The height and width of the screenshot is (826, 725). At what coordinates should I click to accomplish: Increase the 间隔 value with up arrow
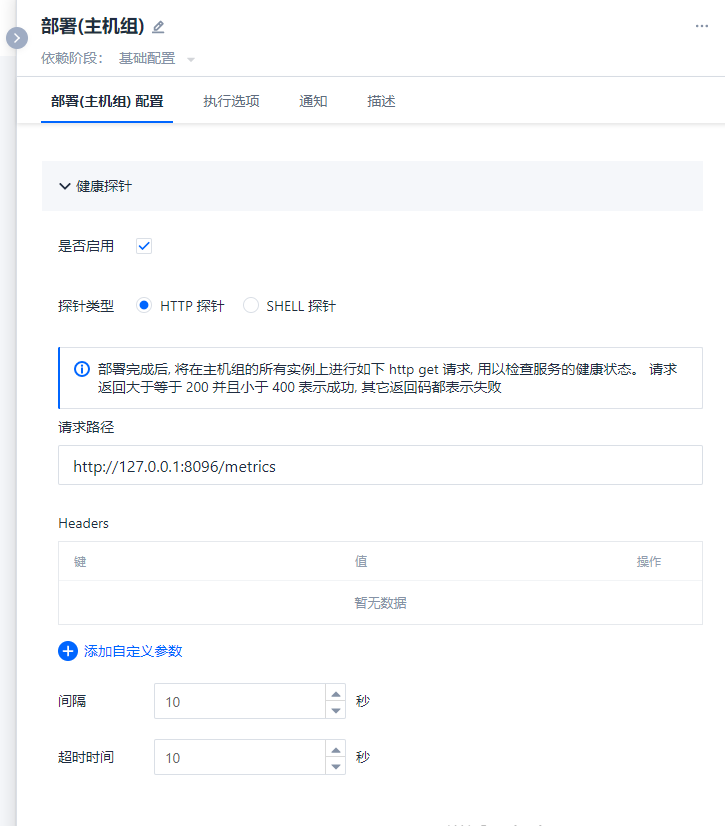[336, 693]
